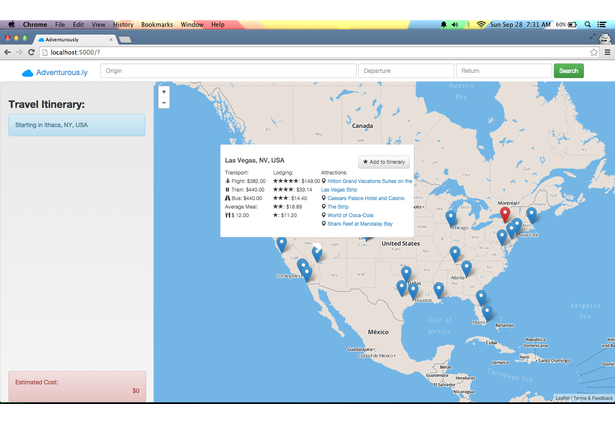Viewport: 615px width, 424px height.
Task: Open the Bookmarks menu
Action: point(157,24)
